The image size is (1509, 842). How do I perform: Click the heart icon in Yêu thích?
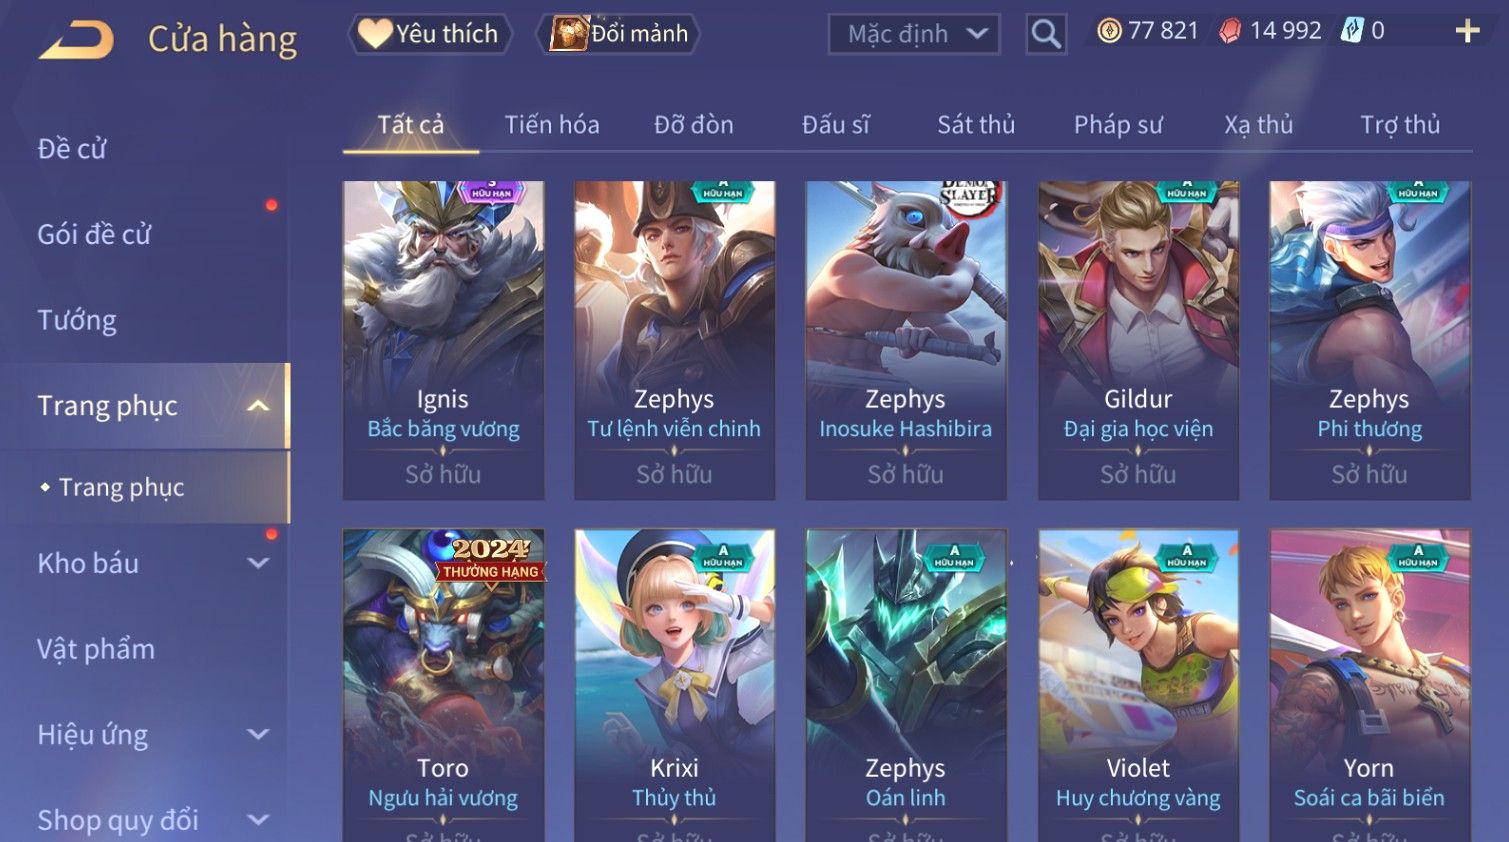point(375,34)
